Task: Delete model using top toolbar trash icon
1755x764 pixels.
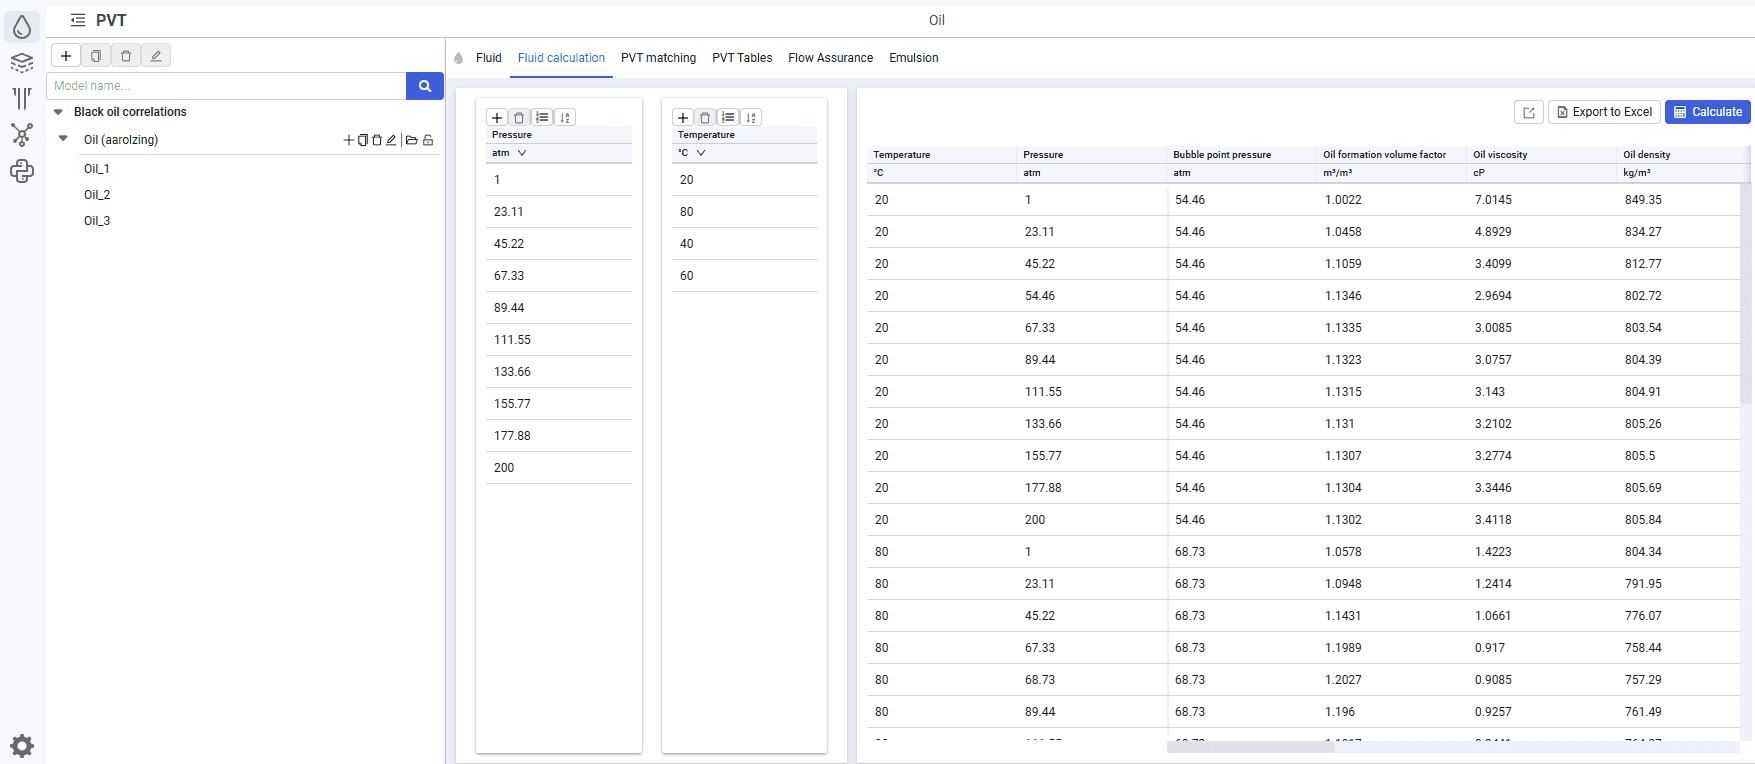Action: pyautogui.click(x=126, y=56)
